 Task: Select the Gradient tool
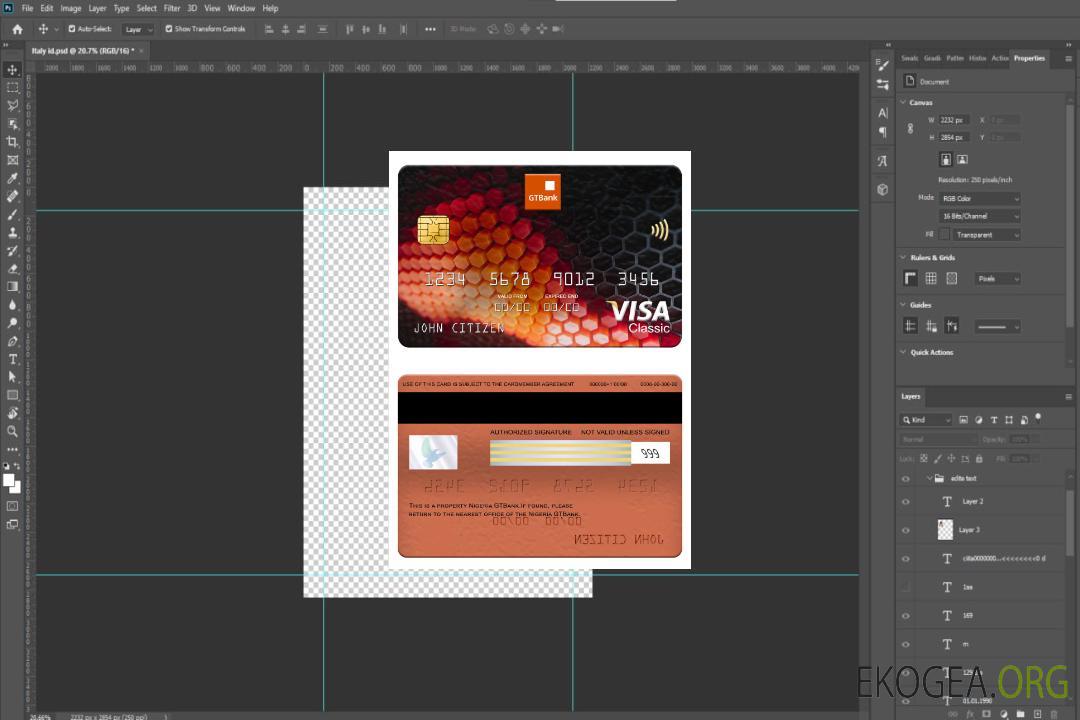coord(12,287)
